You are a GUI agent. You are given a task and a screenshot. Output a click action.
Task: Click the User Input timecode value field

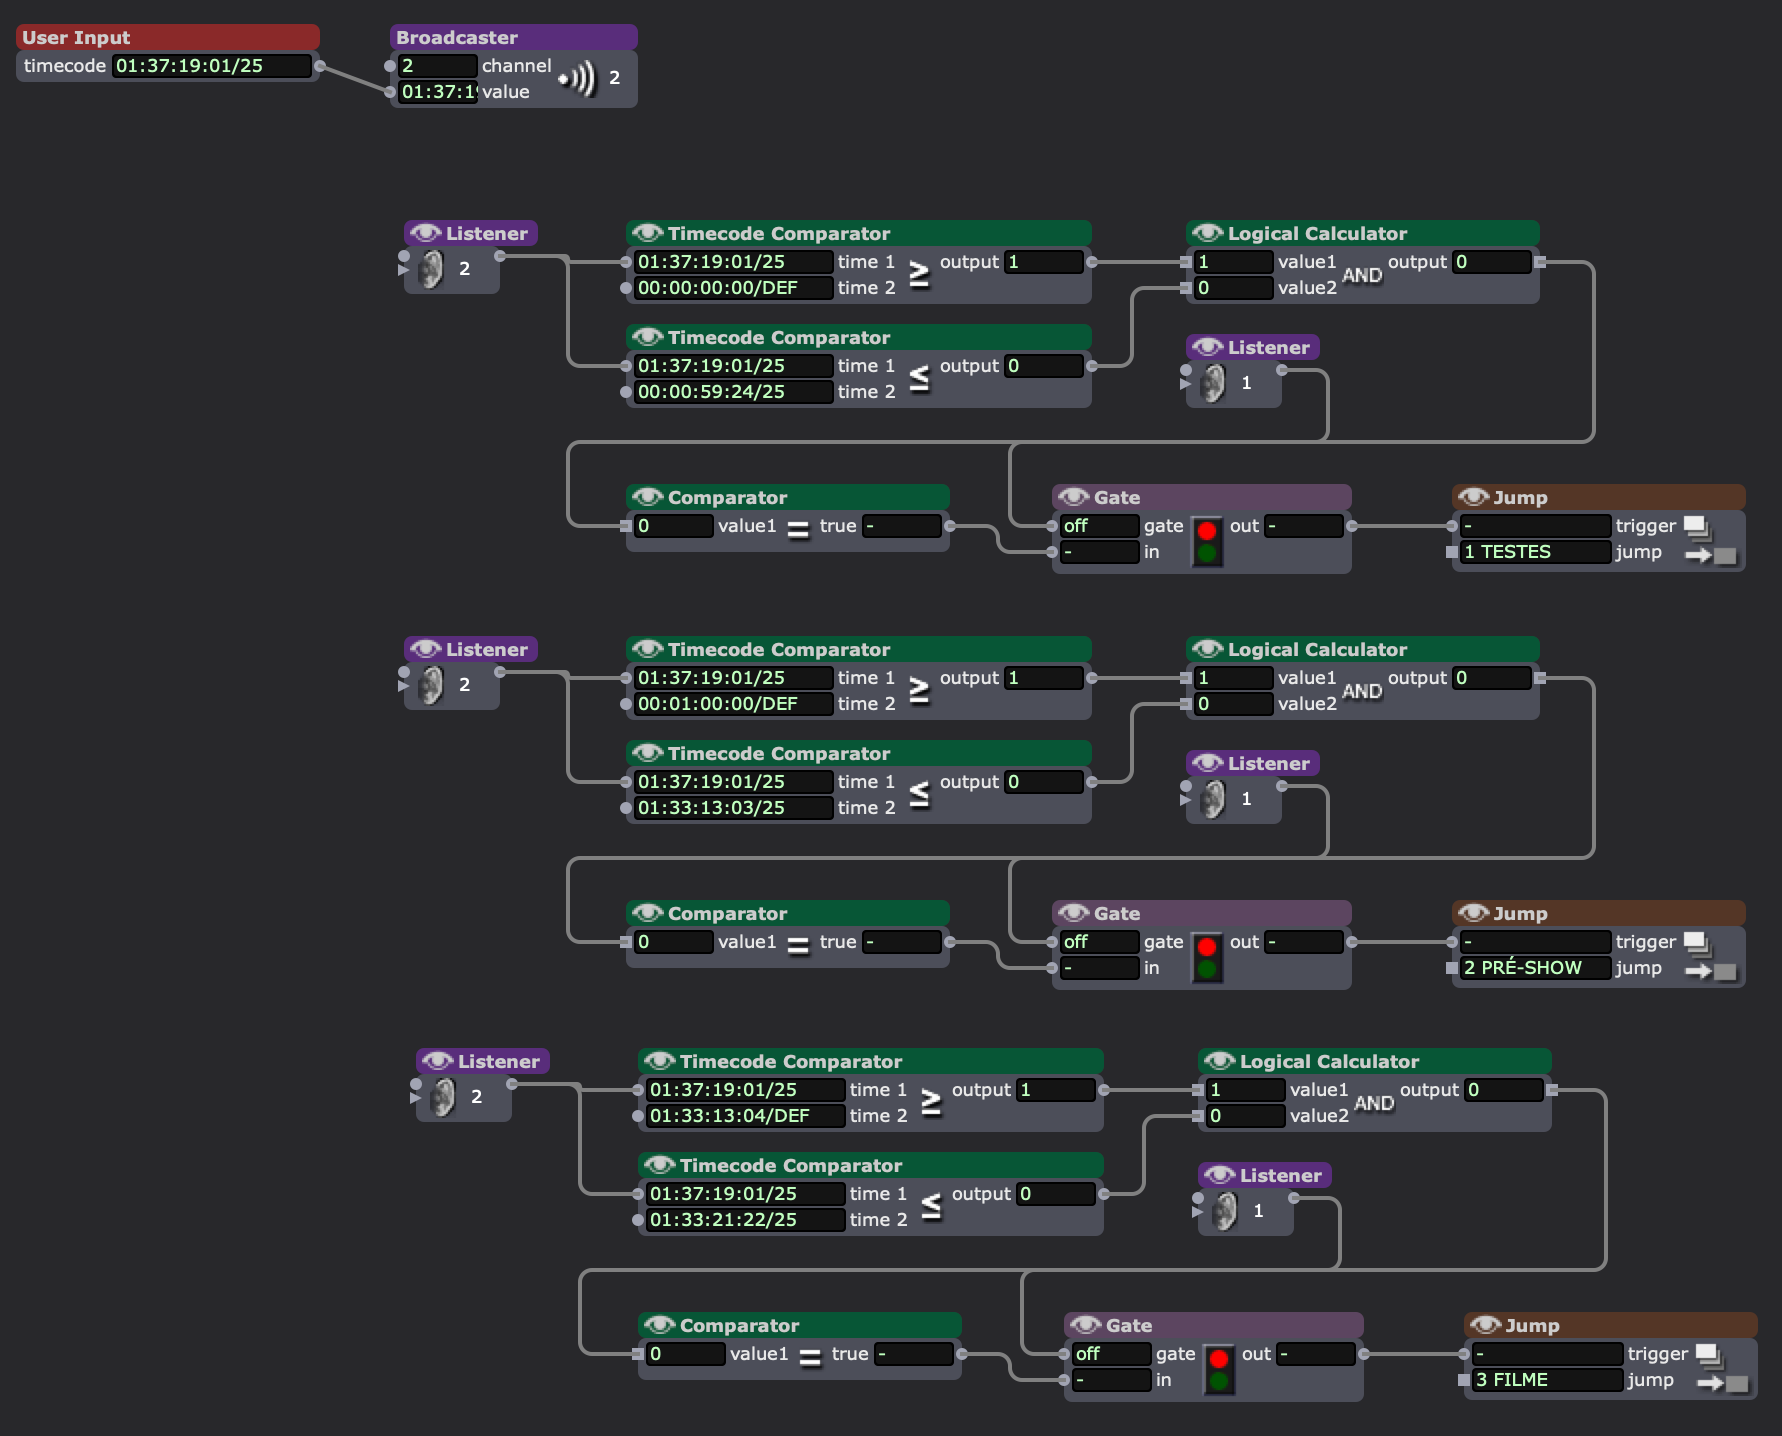click(x=211, y=66)
